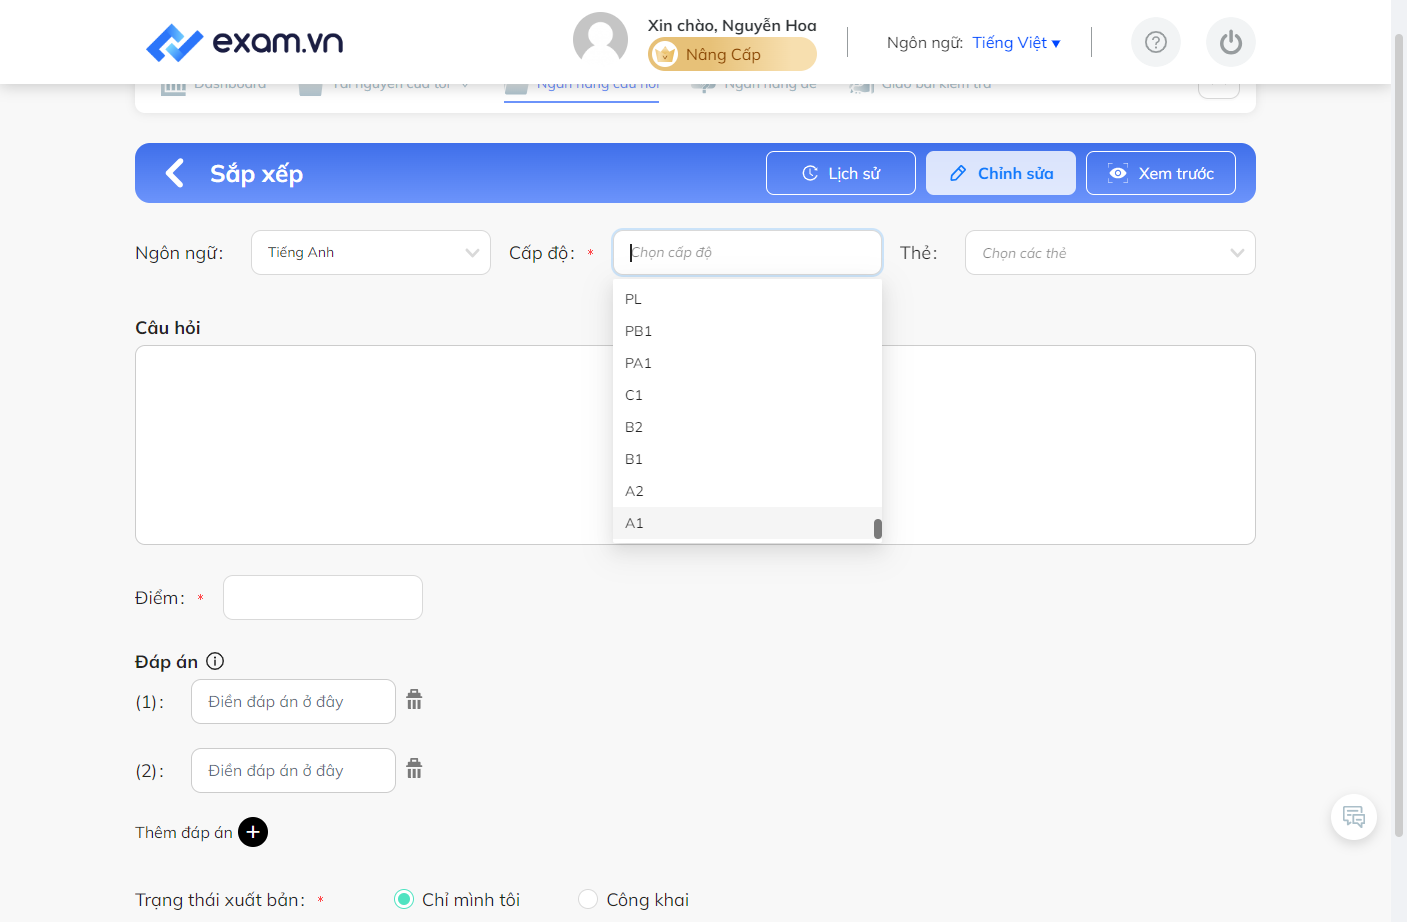Click the Chỉnh sửa edit button
Screen dimensions: 1407x922
(1001, 173)
